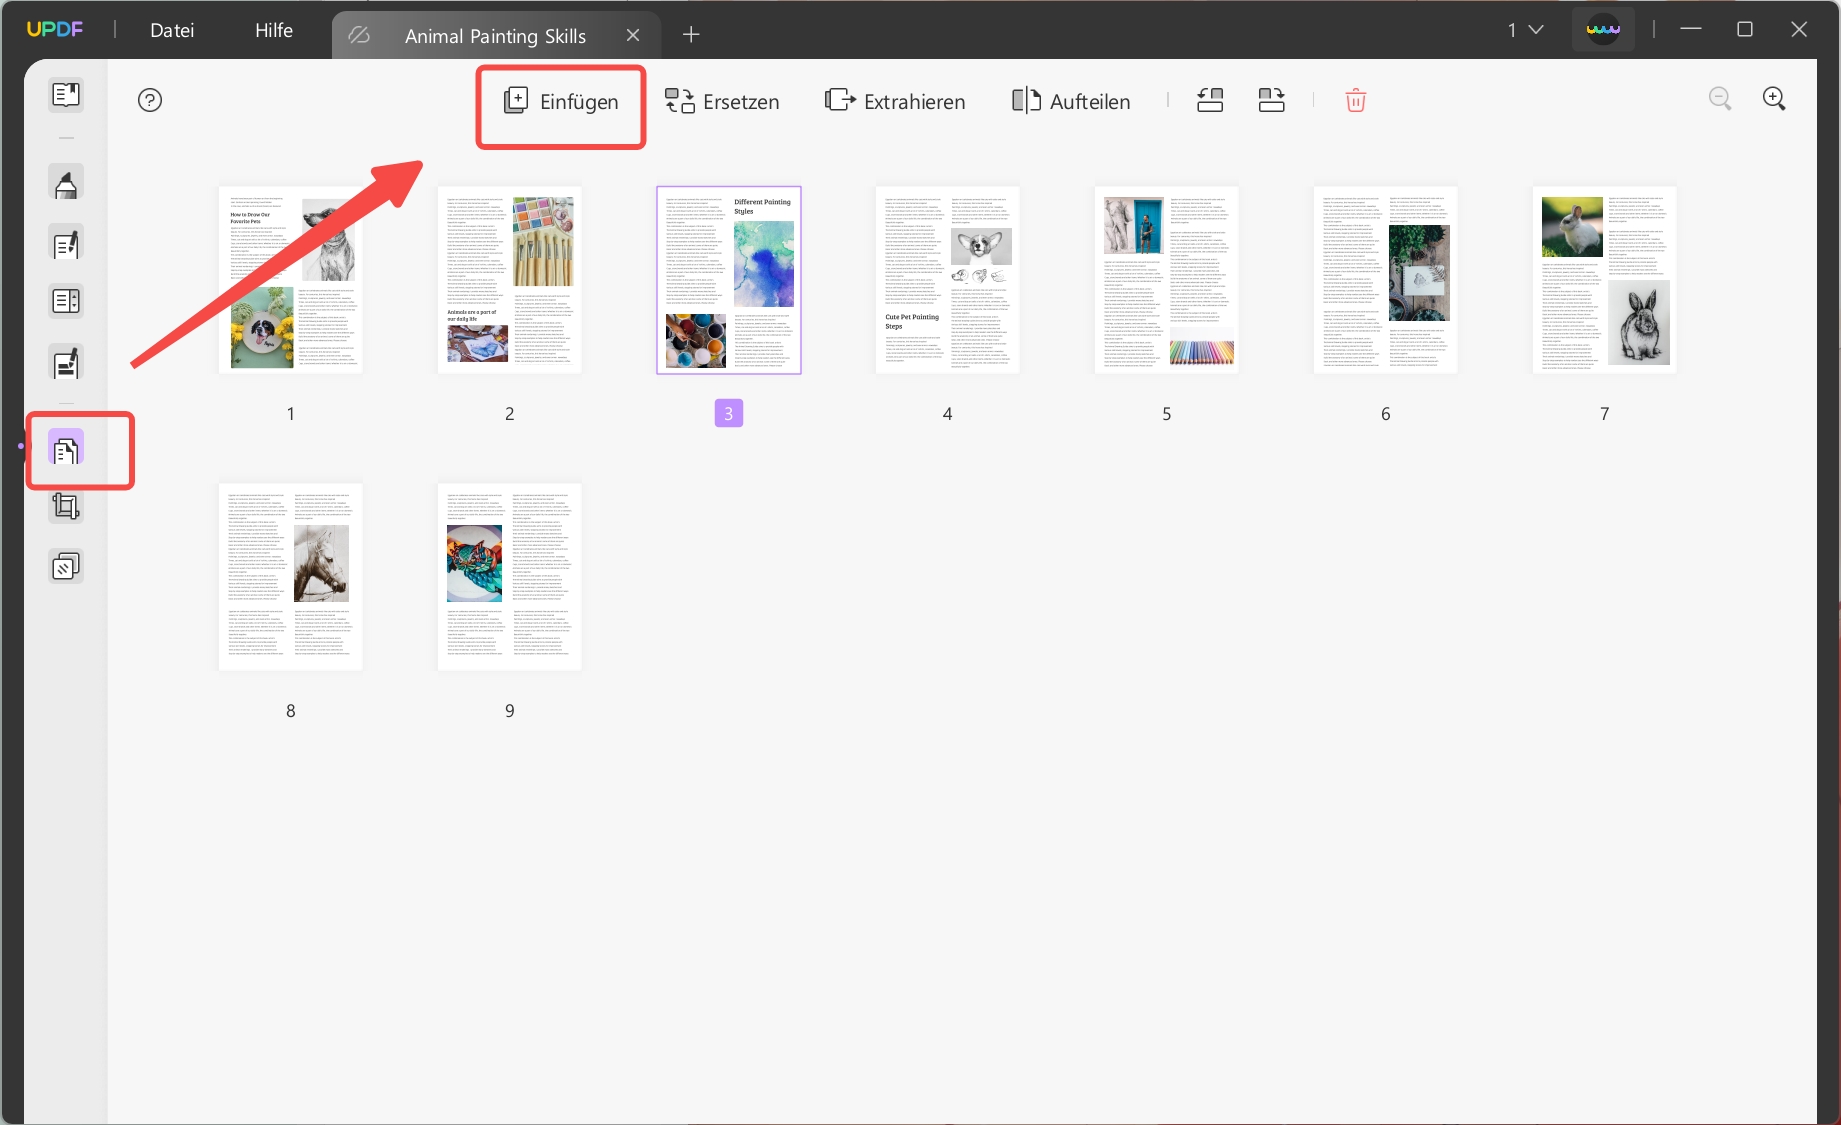
Task: Open the Hilfe menu
Action: 274,30
